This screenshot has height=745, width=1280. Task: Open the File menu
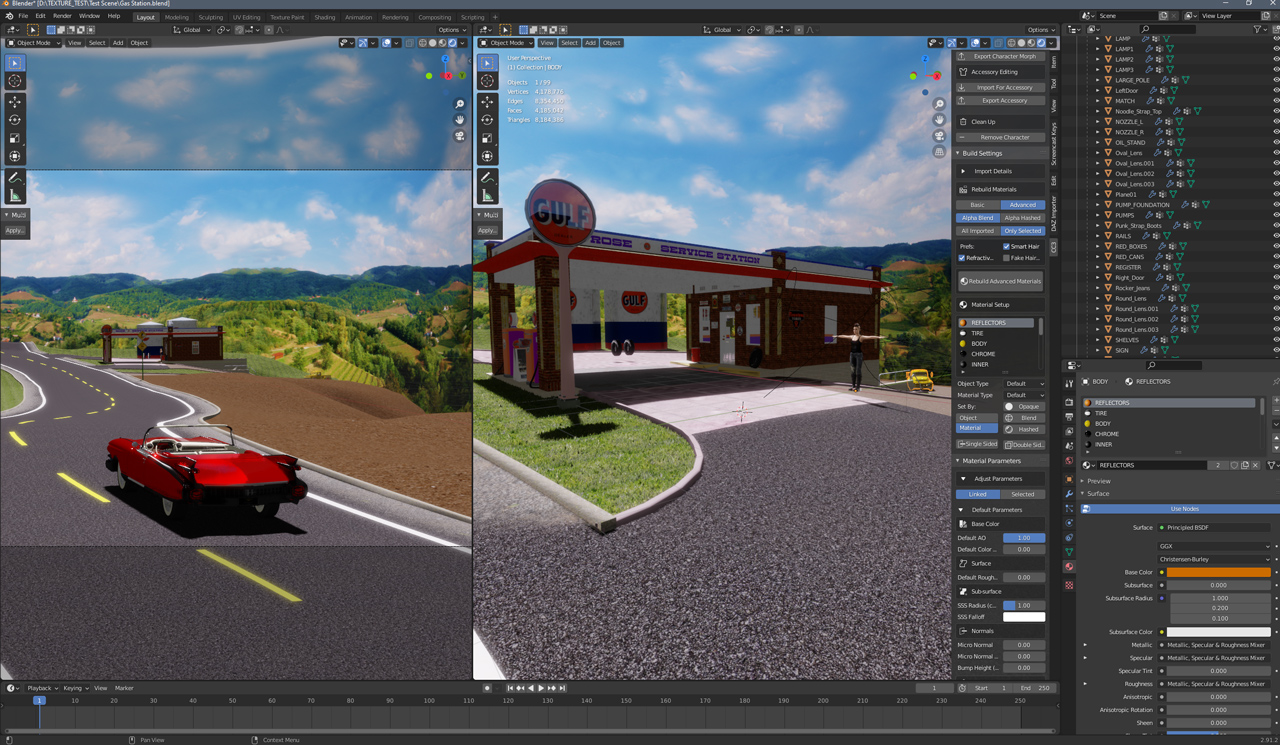tap(23, 17)
